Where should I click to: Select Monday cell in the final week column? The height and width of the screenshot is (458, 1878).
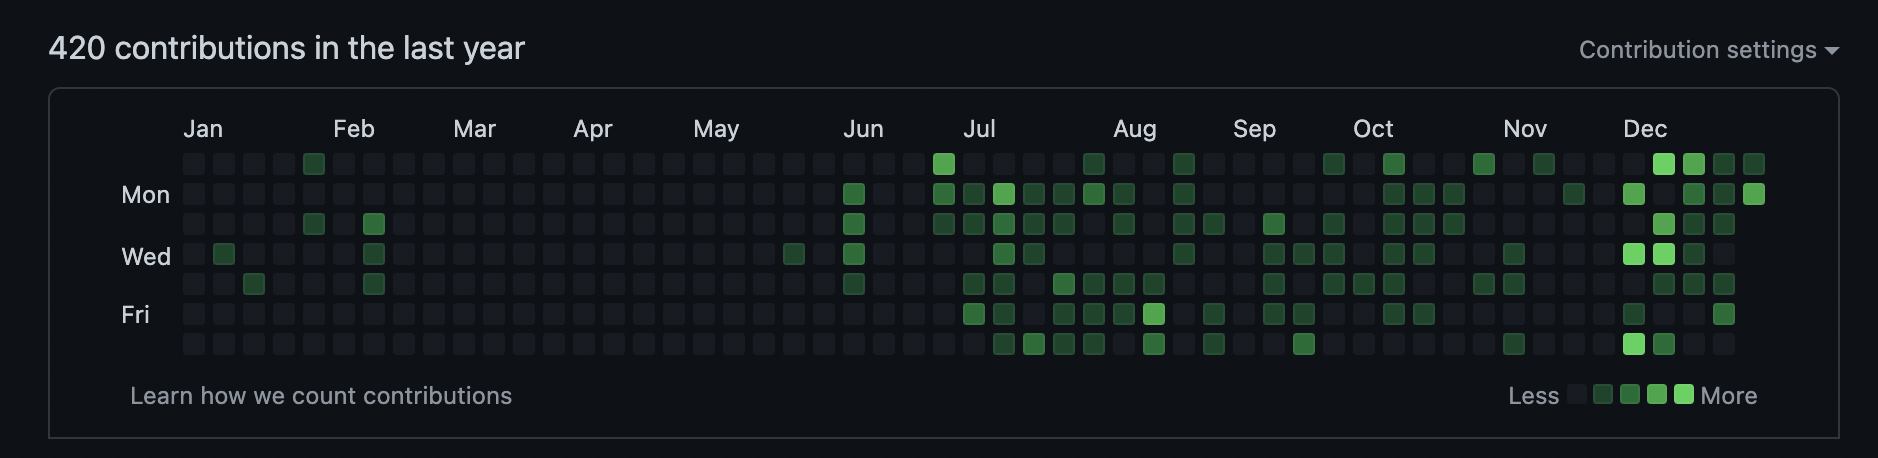[x=1754, y=194]
